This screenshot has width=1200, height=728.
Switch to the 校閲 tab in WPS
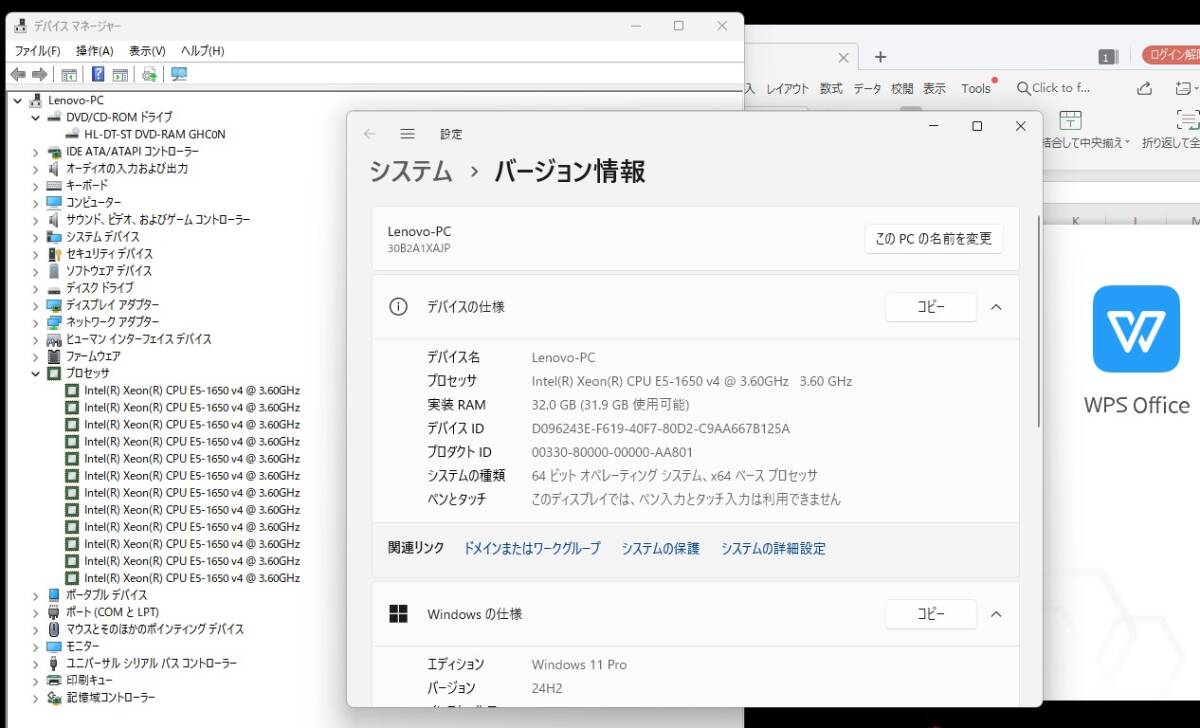[x=902, y=88]
